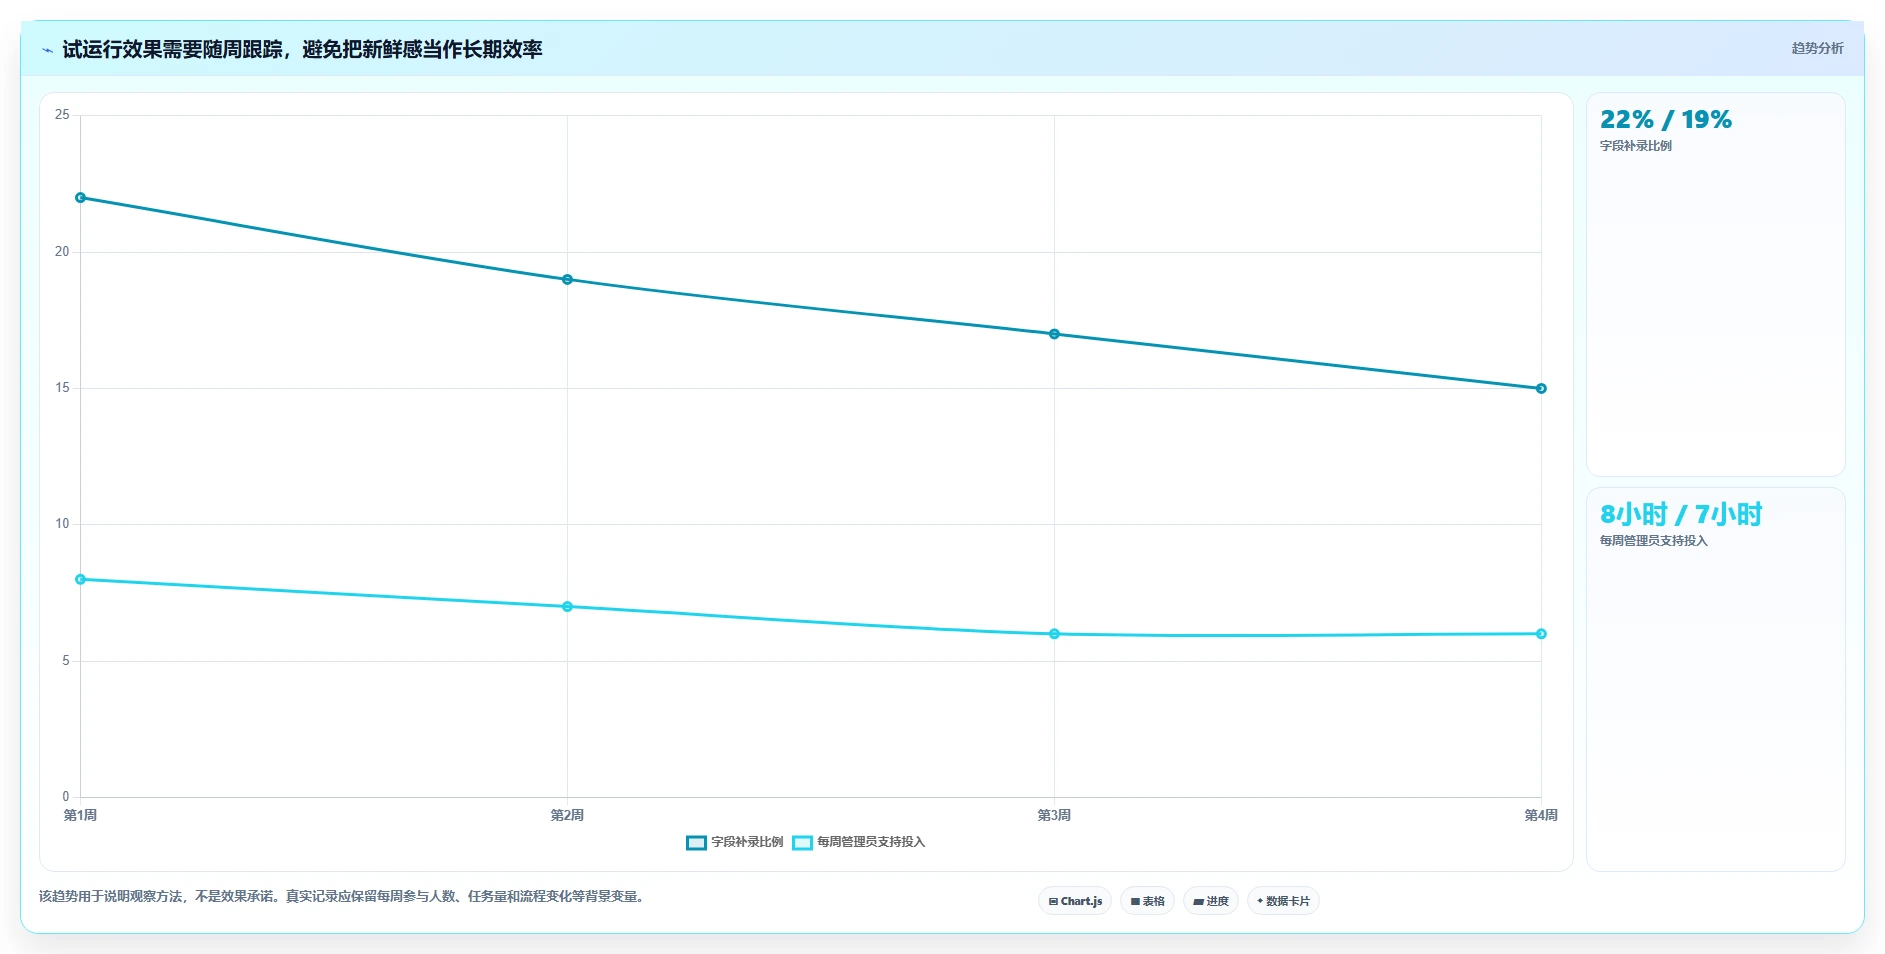Click the 第1周 x-axis label
Viewport: 1885px width, 954px height.
[x=81, y=816]
